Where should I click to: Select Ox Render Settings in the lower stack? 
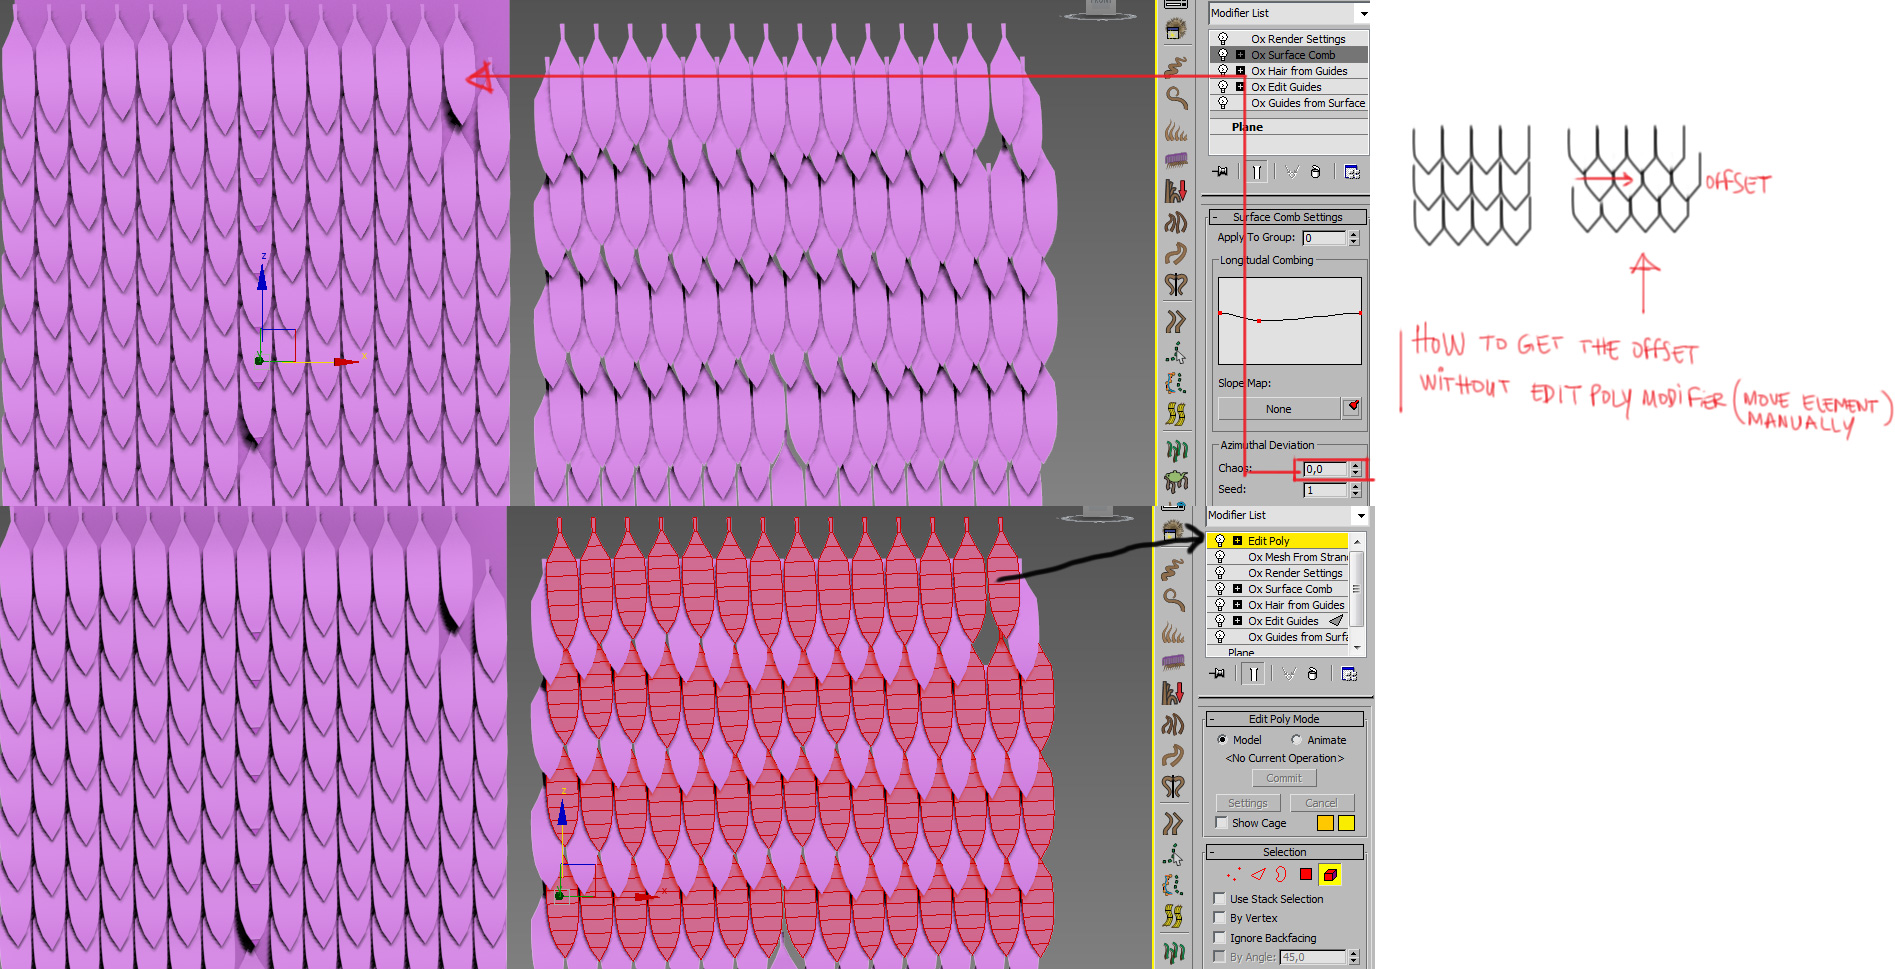pyautogui.click(x=1295, y=573)
